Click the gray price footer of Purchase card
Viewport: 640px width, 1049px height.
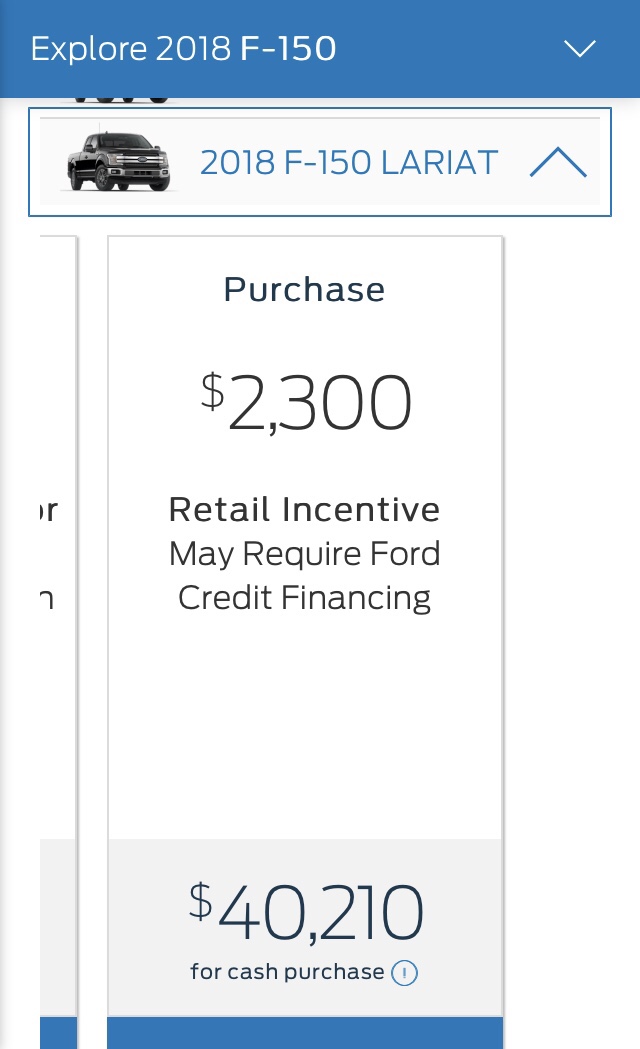click(x=305, y=928)
